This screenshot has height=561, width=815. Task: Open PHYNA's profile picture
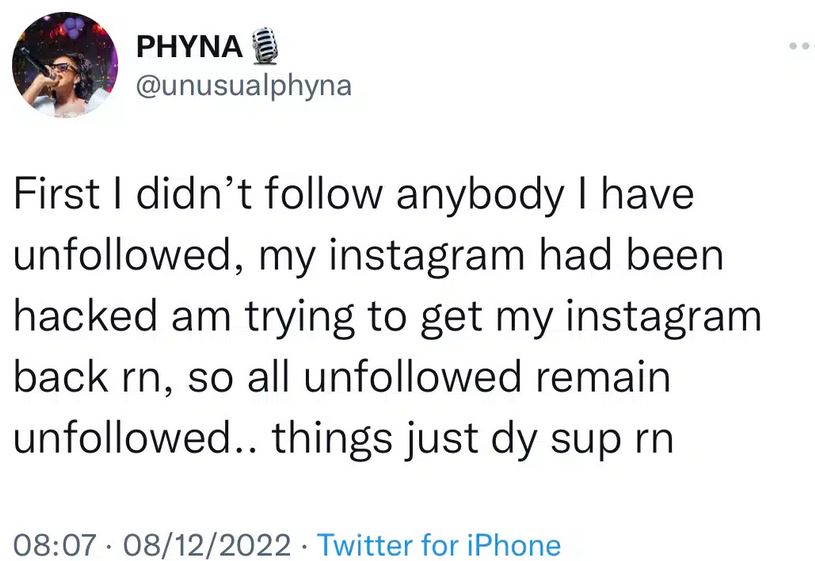pyautogui.click(x=65, y=66)
